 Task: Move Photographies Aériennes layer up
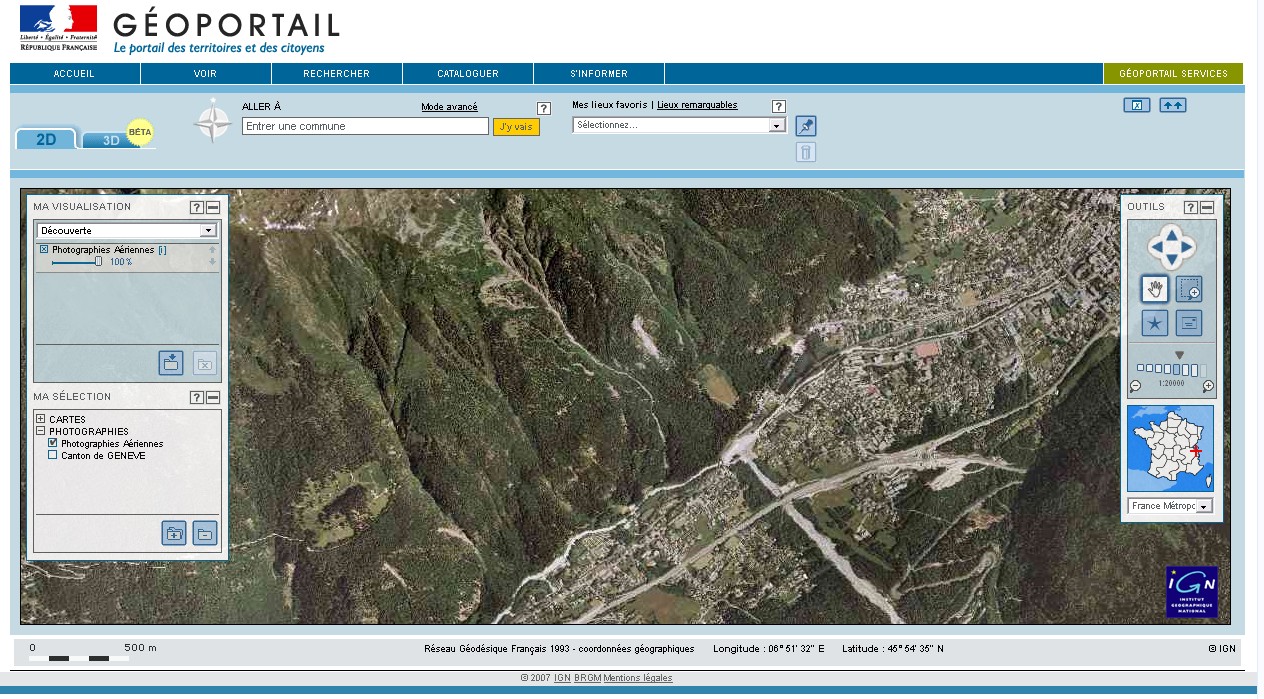212,249
